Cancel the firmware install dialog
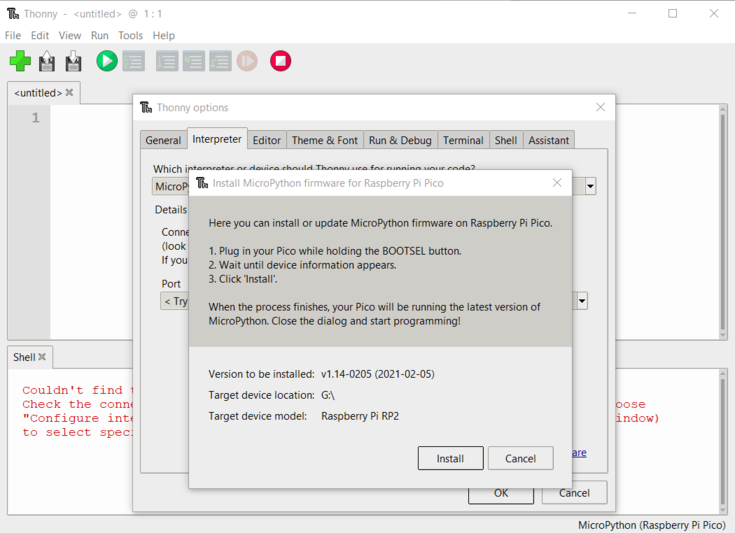The width and height of the screenshot is (735, 533). tap(520, 458)
